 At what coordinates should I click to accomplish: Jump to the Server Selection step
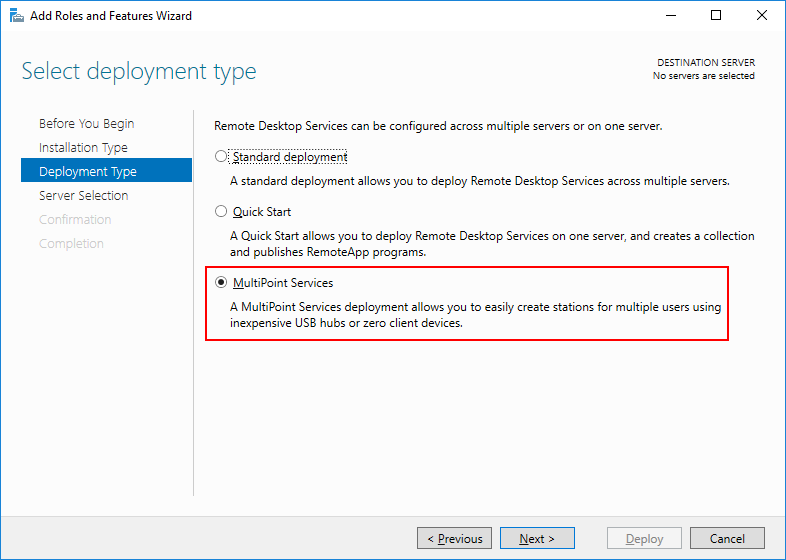coord(83,196)
